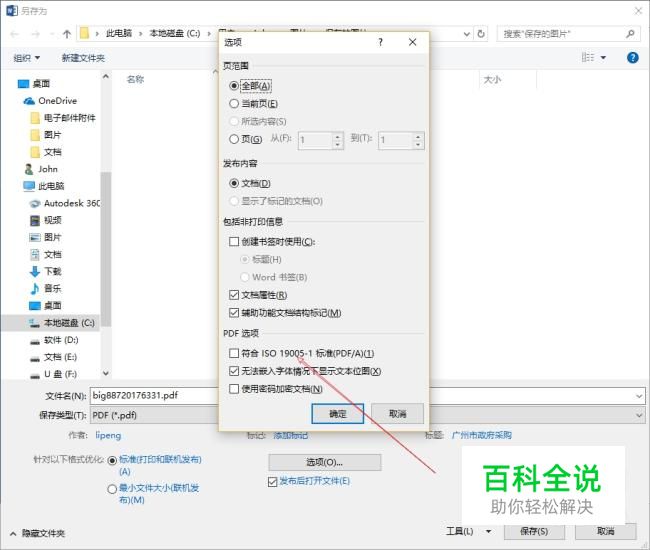The height and width of the screenshot is (550, 650).
Task: Click navigation pane scrollbar up arrow
Action: coord(106,76)
